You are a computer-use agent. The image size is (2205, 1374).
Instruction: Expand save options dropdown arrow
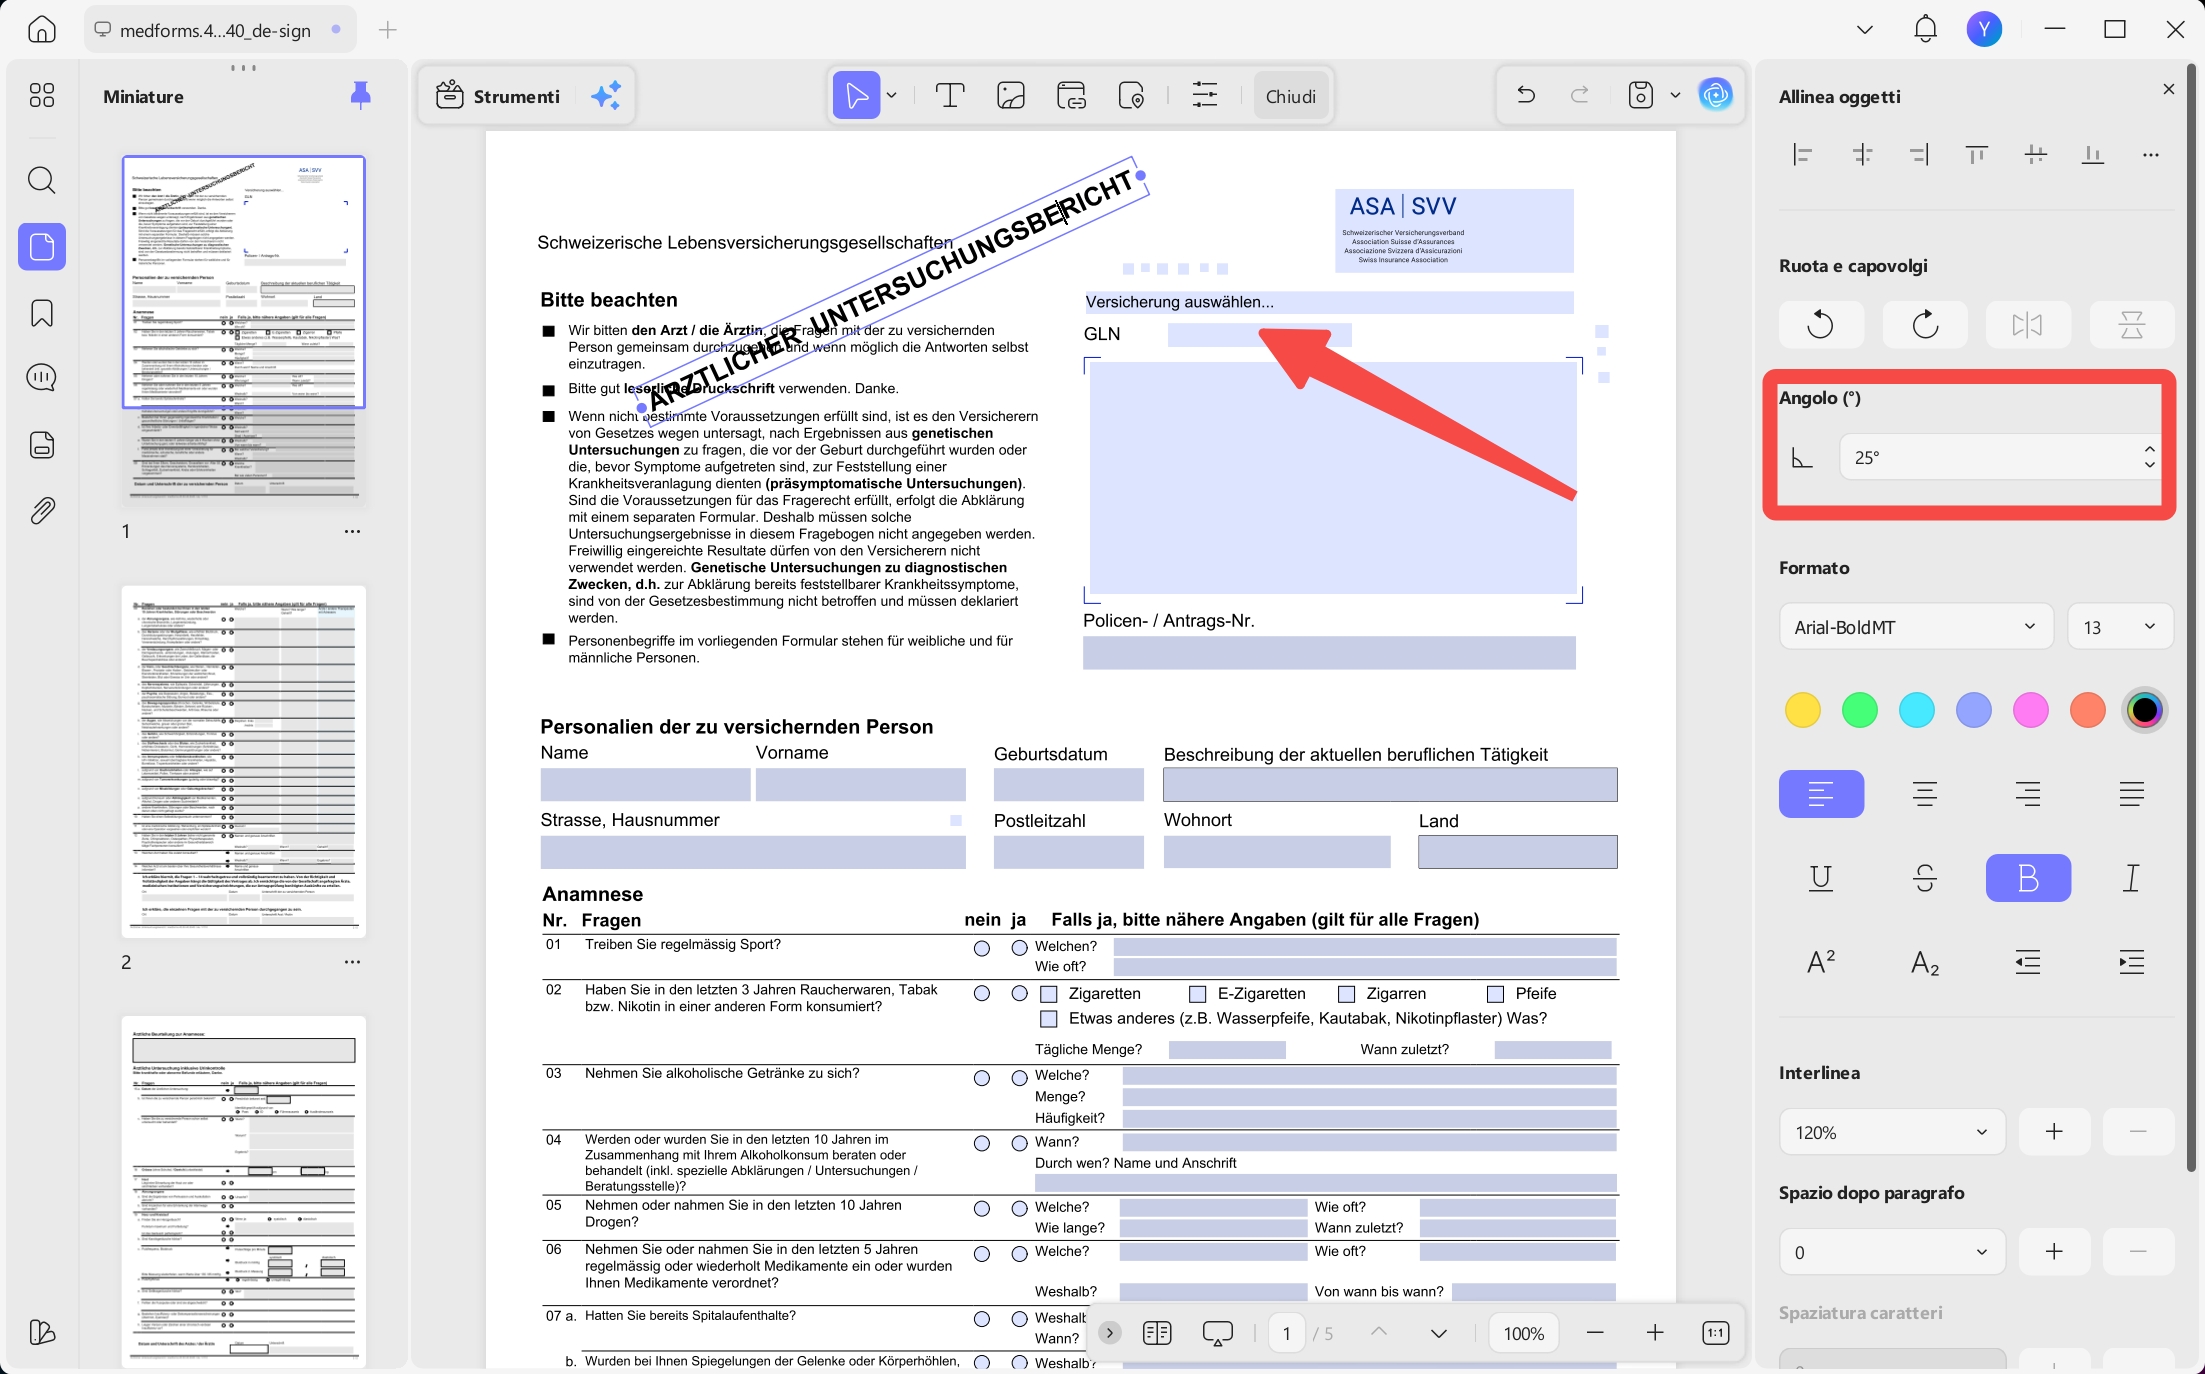click(1675, 96)
